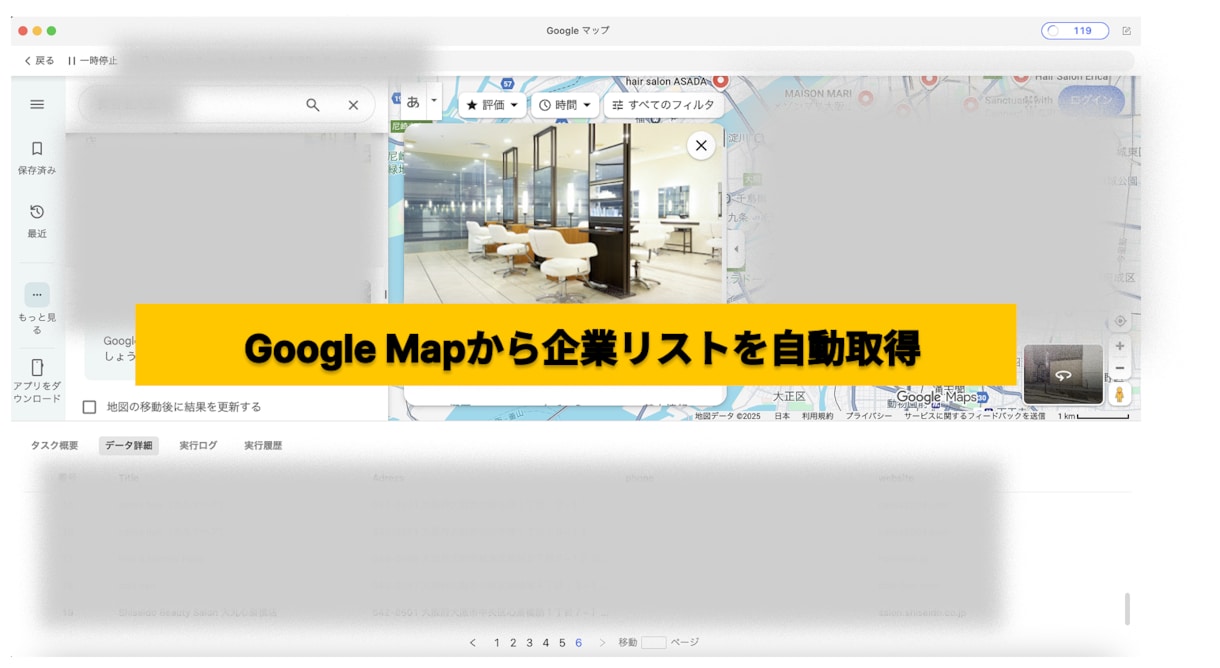This screenshot has width=1220, height=668.
Task: Zoom out the map with the minus button
Action: 1120,368
